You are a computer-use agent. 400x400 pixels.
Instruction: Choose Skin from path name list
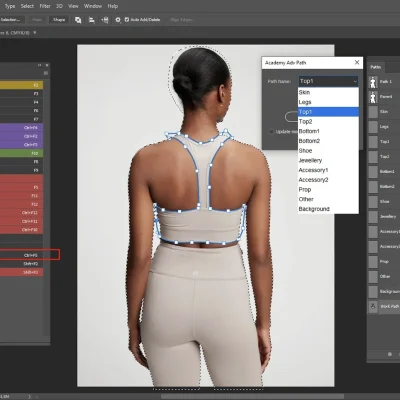point(328,92)
